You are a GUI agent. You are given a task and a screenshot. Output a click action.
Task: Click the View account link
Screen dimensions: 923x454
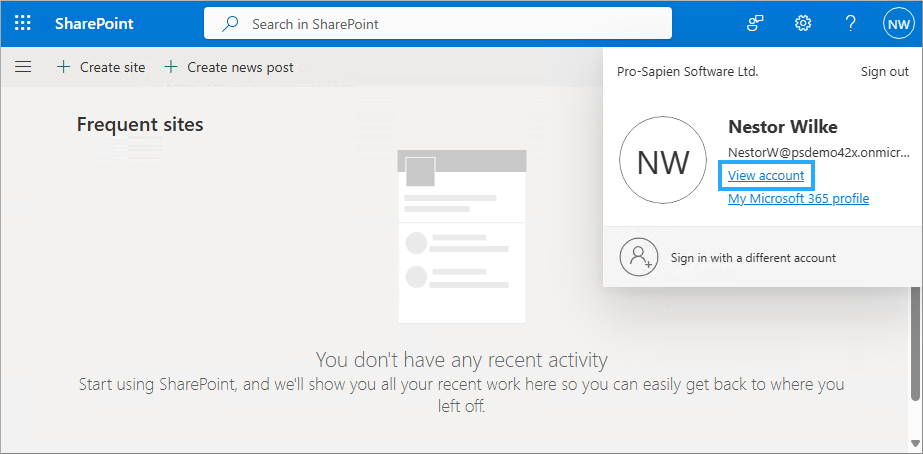coord(766,175)
